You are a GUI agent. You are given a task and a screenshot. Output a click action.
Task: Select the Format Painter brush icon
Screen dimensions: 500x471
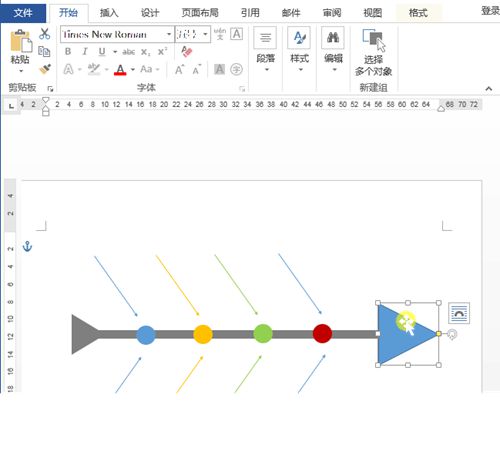[45, 69]
